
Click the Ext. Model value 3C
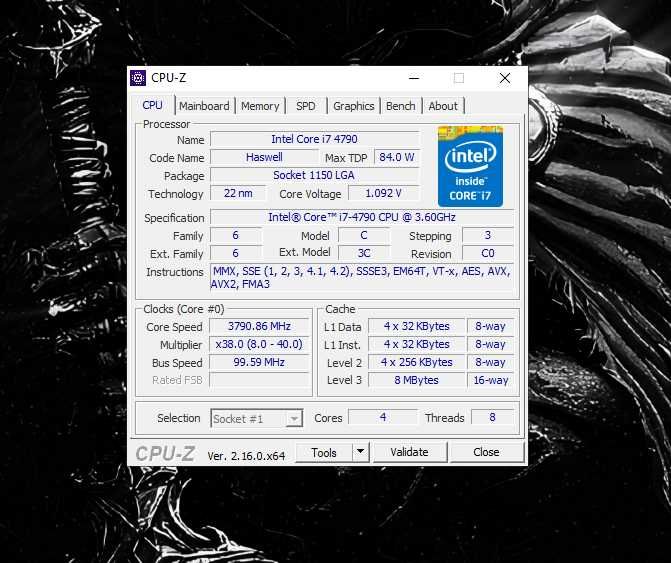pos(364,253)
